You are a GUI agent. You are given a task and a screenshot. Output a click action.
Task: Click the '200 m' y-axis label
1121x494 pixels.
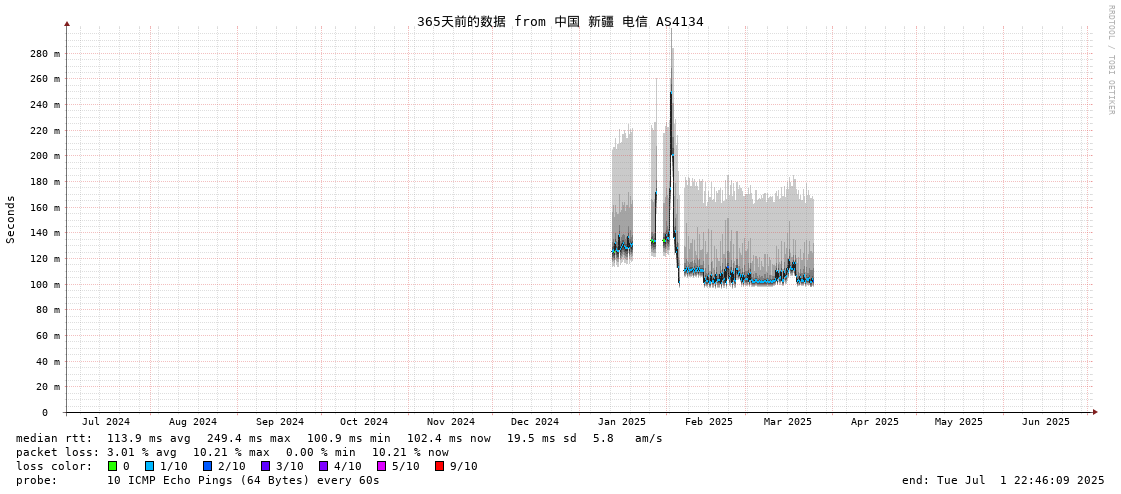(45, 156)
